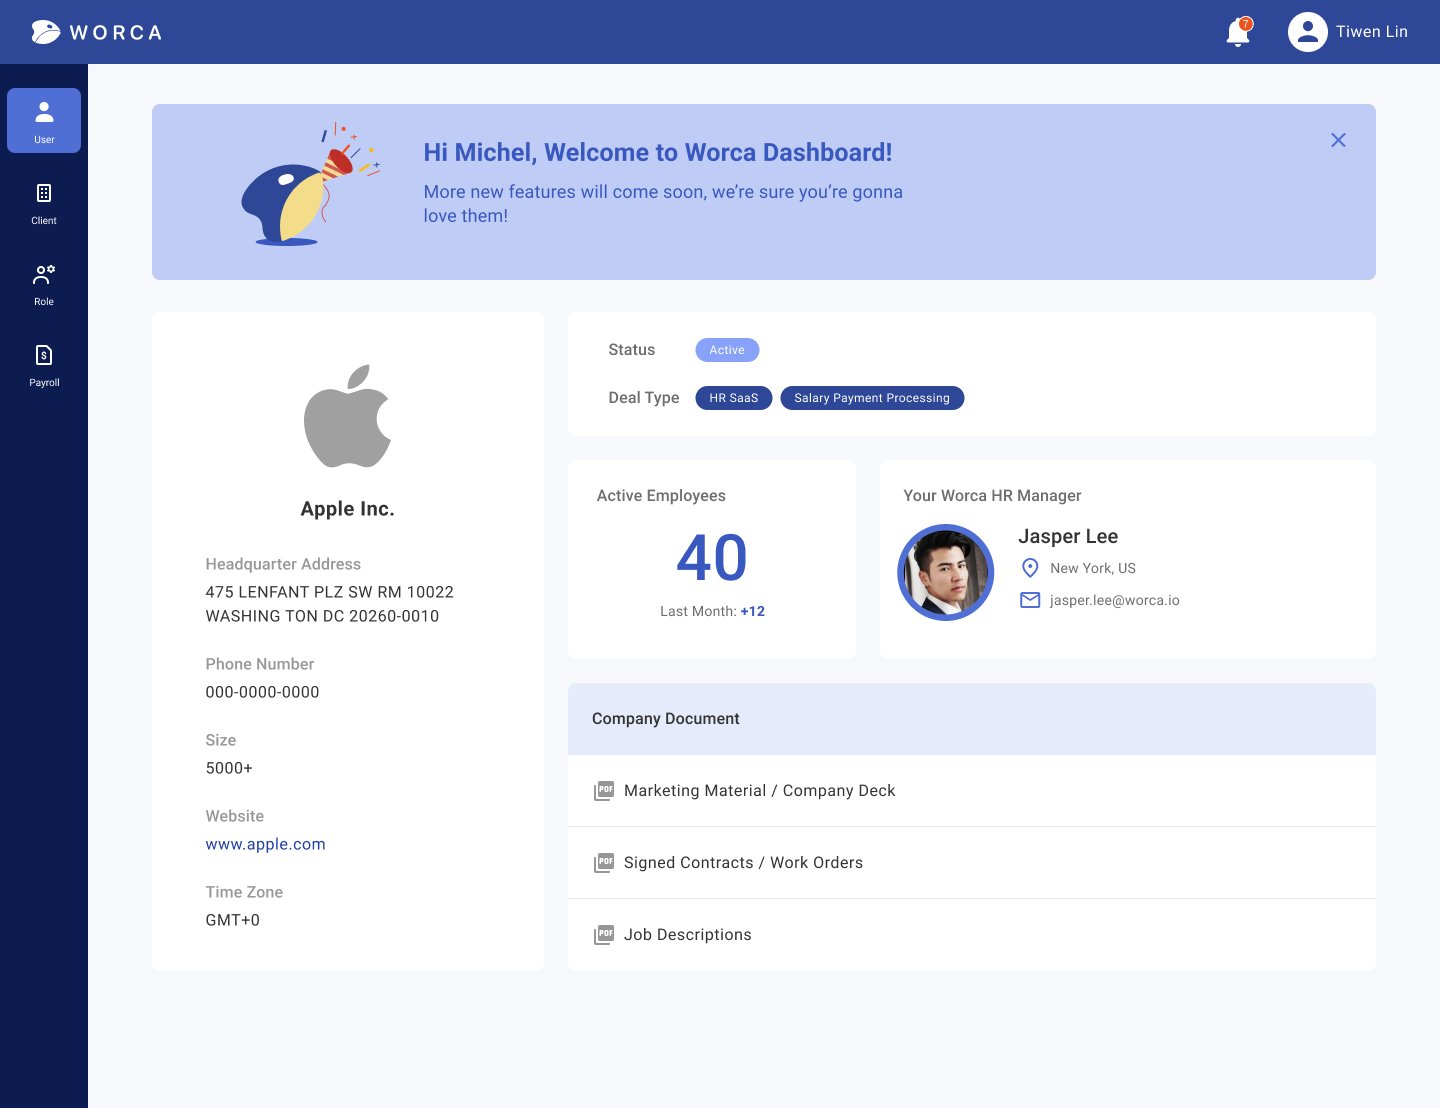Click the address line 475 LENFANT PLZ
Image resolution: width=1440 pixels, height=1108 pixels.
pos(330,592)
